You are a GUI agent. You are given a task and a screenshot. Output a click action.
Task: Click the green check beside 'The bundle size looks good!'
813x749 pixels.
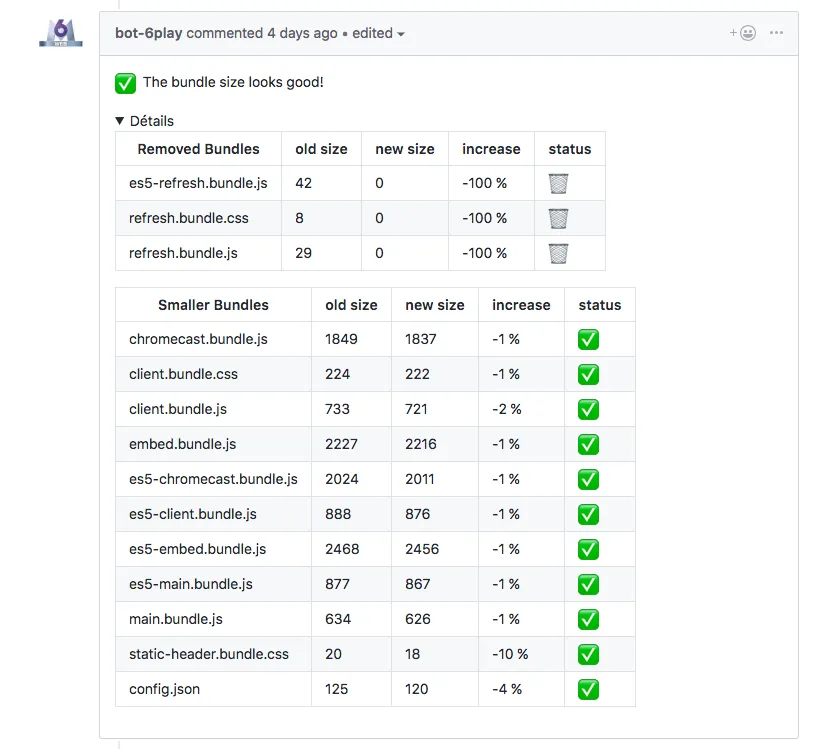[126, 83]
